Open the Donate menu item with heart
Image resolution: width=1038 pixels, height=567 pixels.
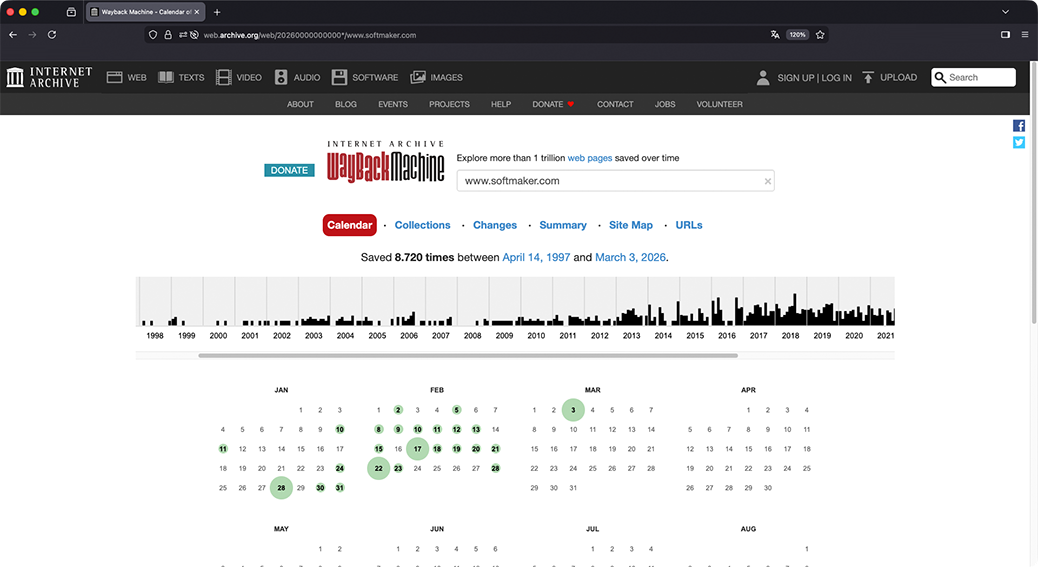pos(553,105)
